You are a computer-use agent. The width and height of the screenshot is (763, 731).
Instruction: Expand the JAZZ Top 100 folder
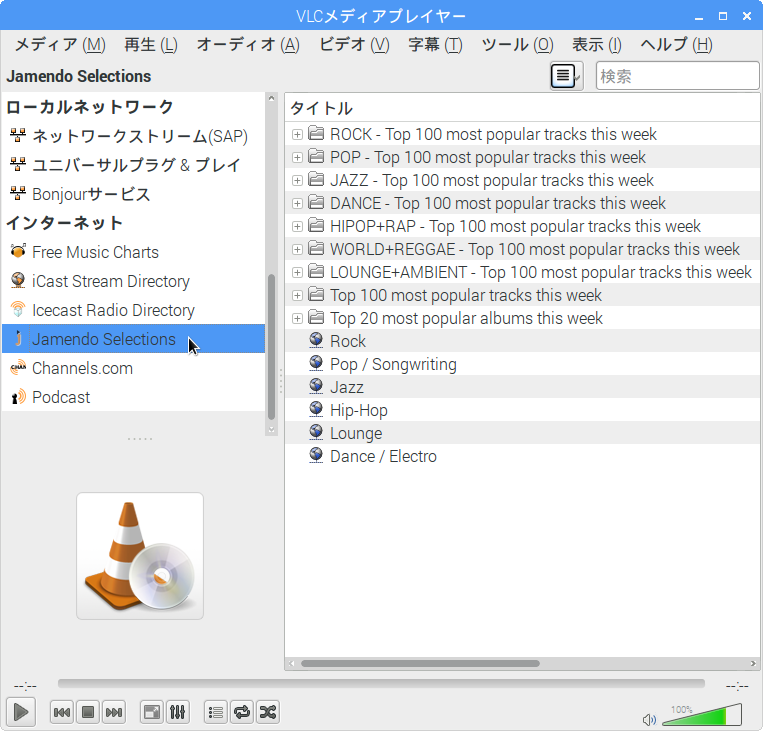pyautogui.click(x=297, y=180)
